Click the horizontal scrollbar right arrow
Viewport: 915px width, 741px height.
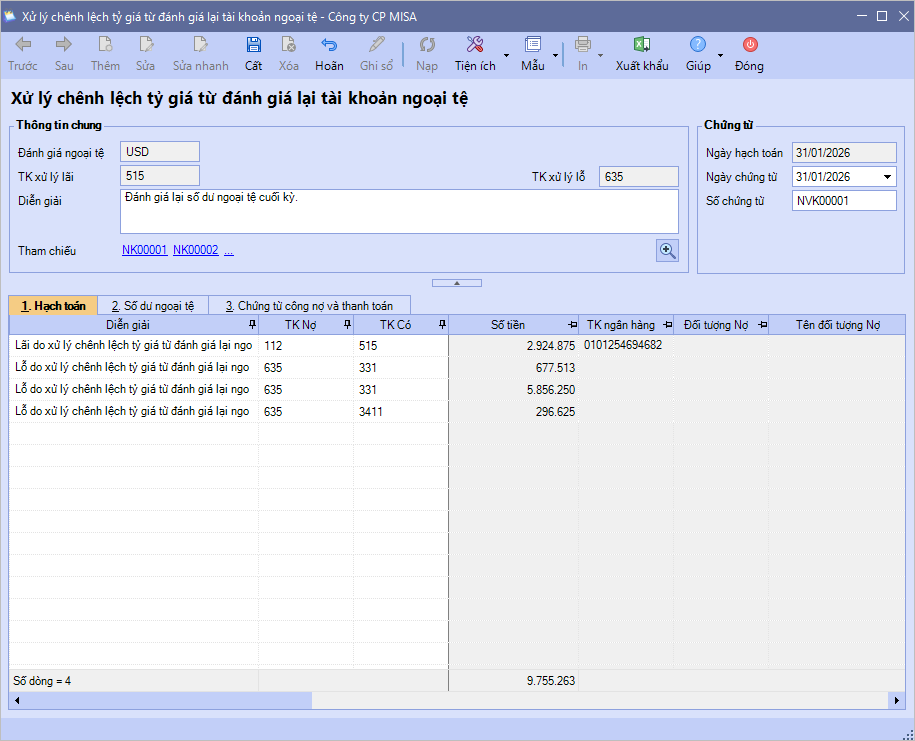tap(898, 701)
